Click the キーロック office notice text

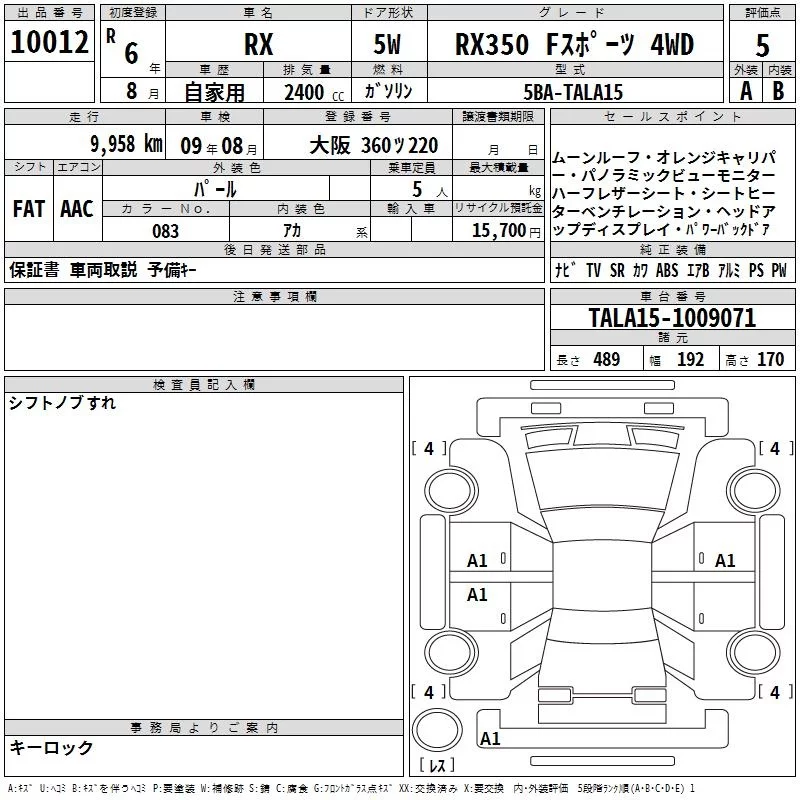point(51,747)
